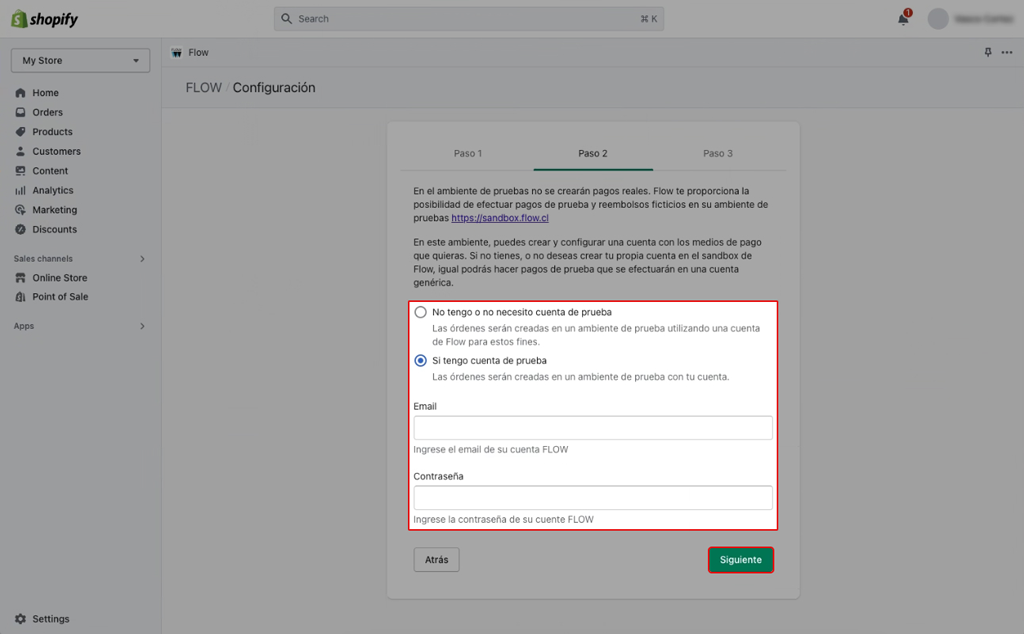Click the Customers person icon
The image size is (1024, 634).
click(20, 151)
